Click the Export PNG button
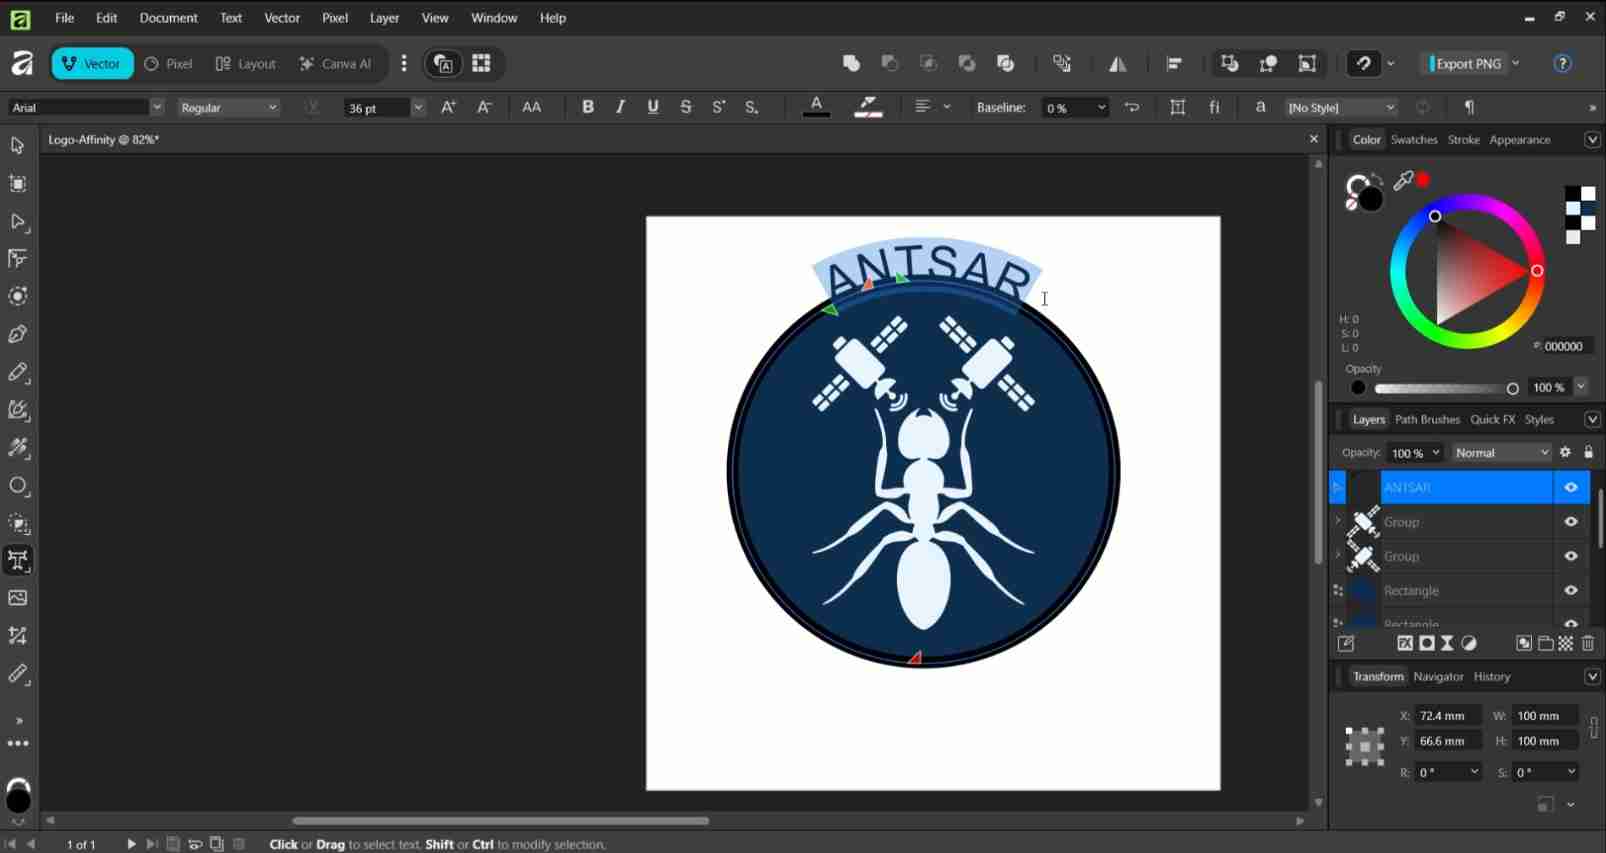 click(1465, 63)
